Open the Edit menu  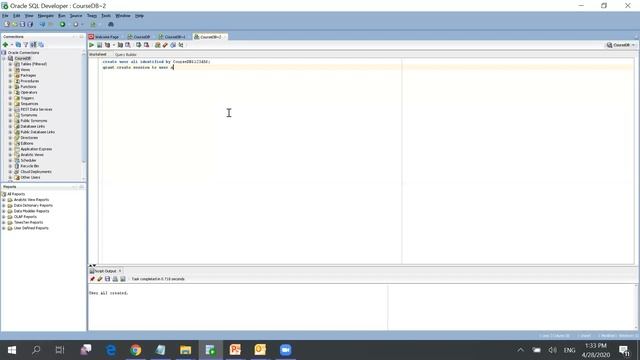click(x=16, y=16)
